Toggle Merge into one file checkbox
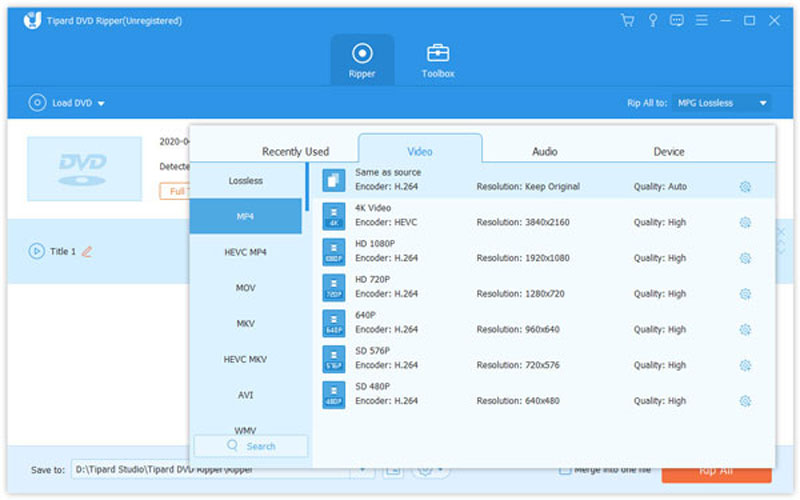 pyautogui.click(x=565, y=469)
